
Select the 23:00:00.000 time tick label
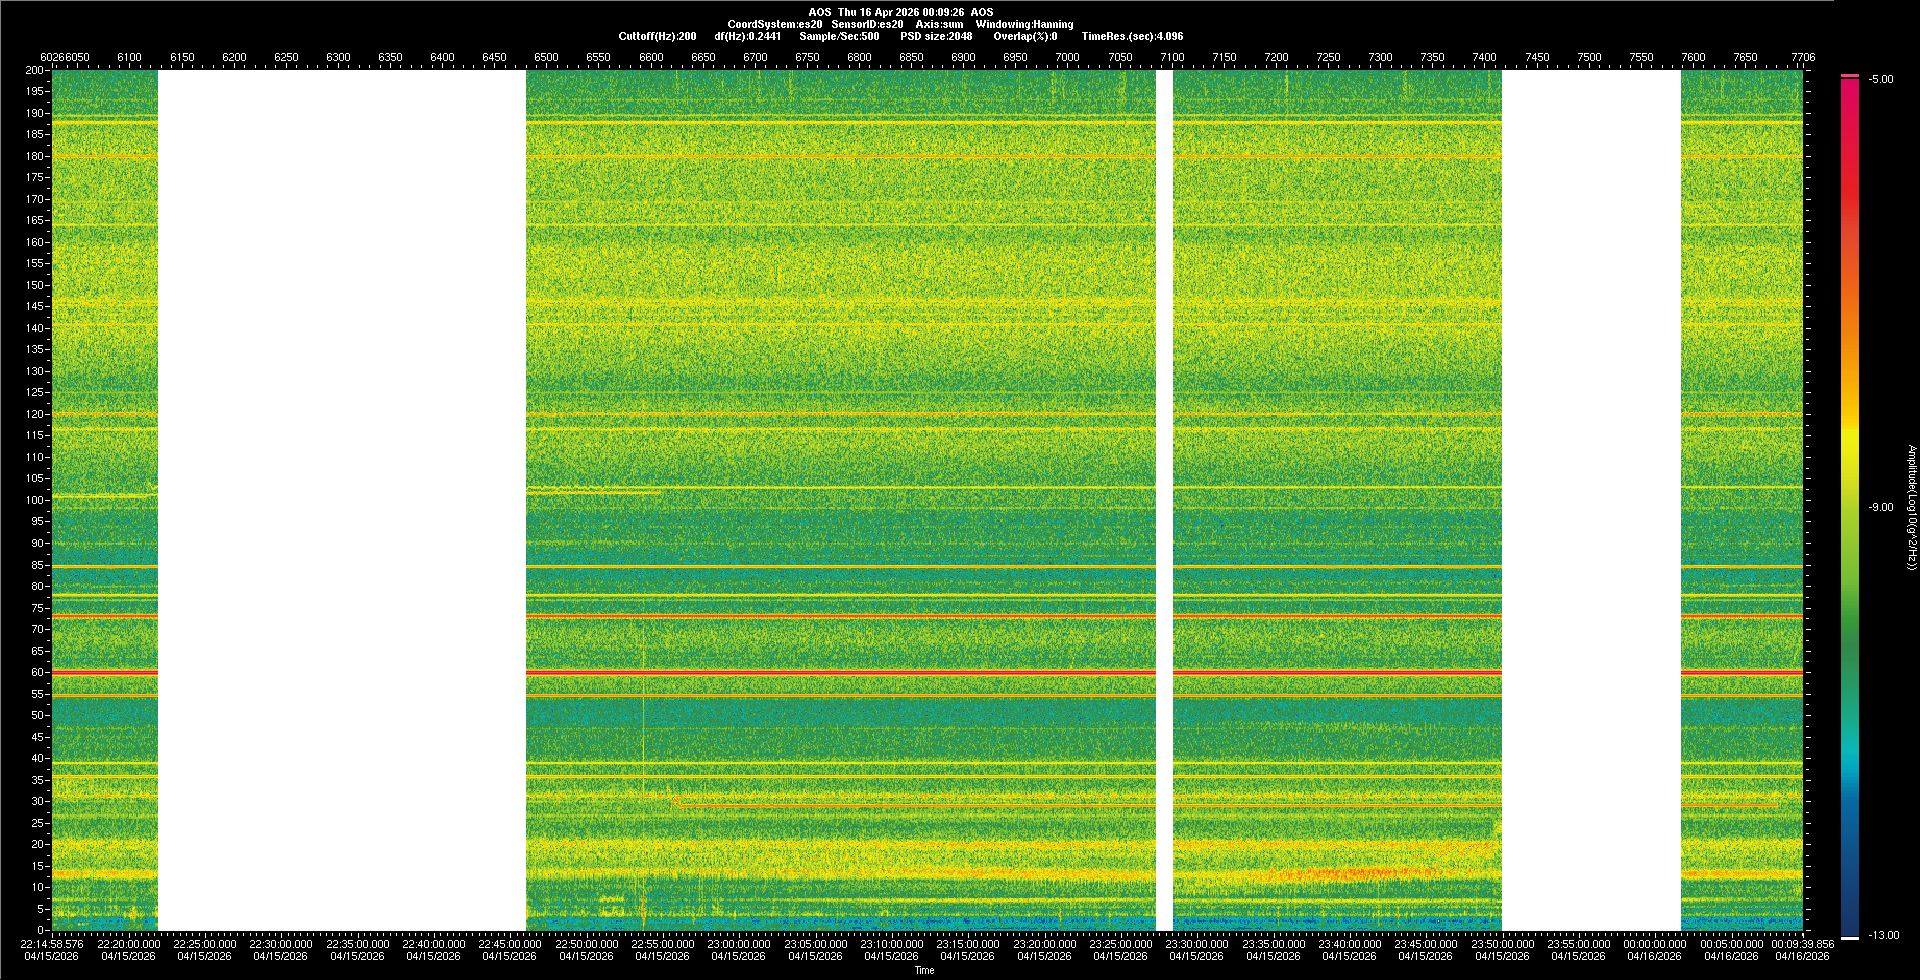(740, 944)
